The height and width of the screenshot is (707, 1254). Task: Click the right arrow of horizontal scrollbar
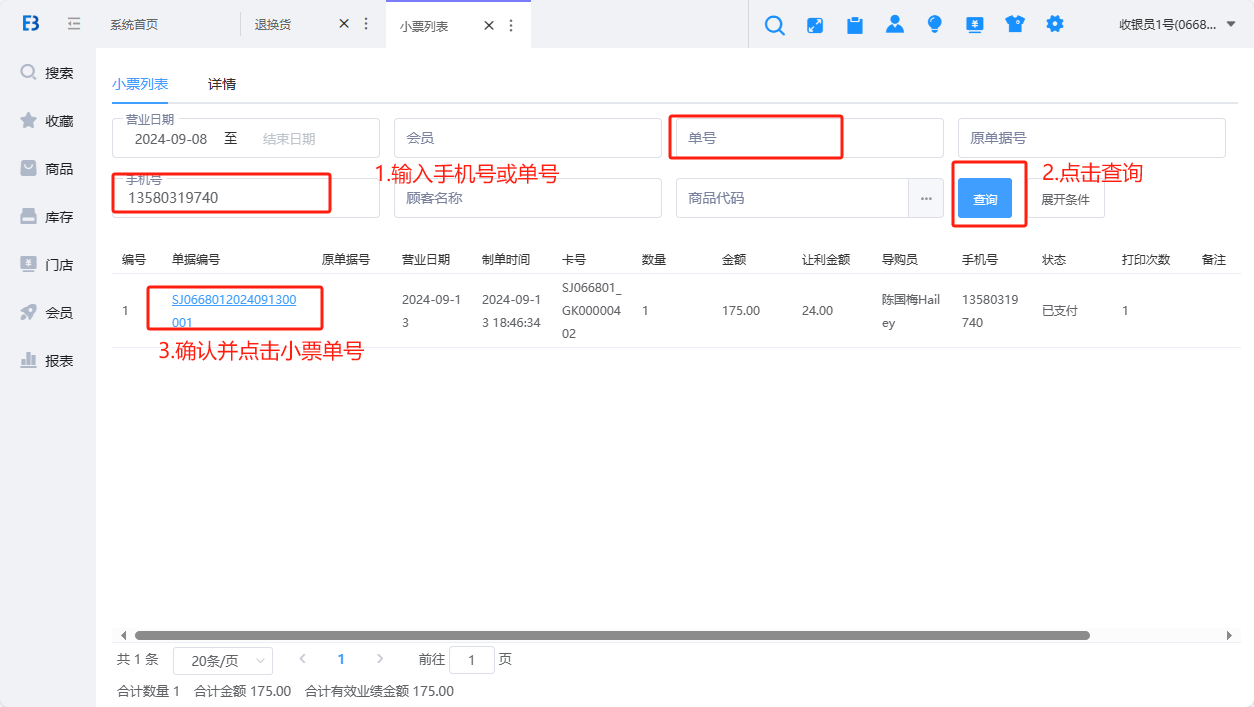[1229, 635]
